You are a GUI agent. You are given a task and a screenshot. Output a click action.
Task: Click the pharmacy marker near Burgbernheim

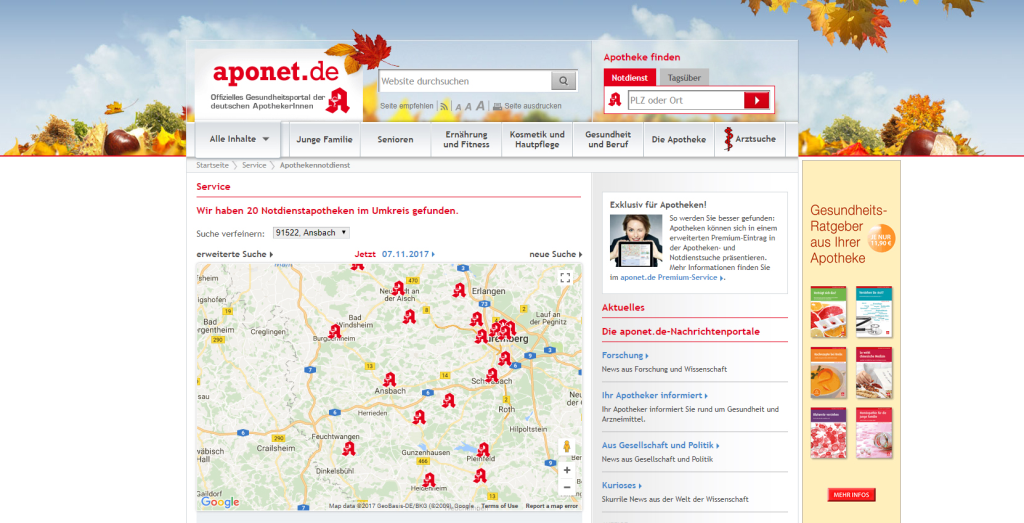(x=335, y=331)
